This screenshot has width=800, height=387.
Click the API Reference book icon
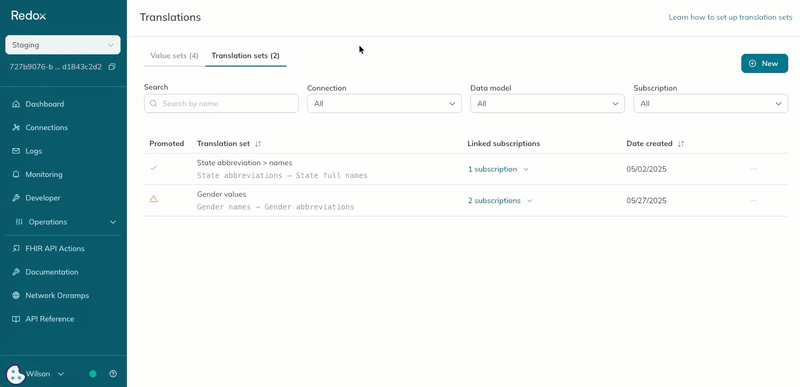click(x=16, y=319)
